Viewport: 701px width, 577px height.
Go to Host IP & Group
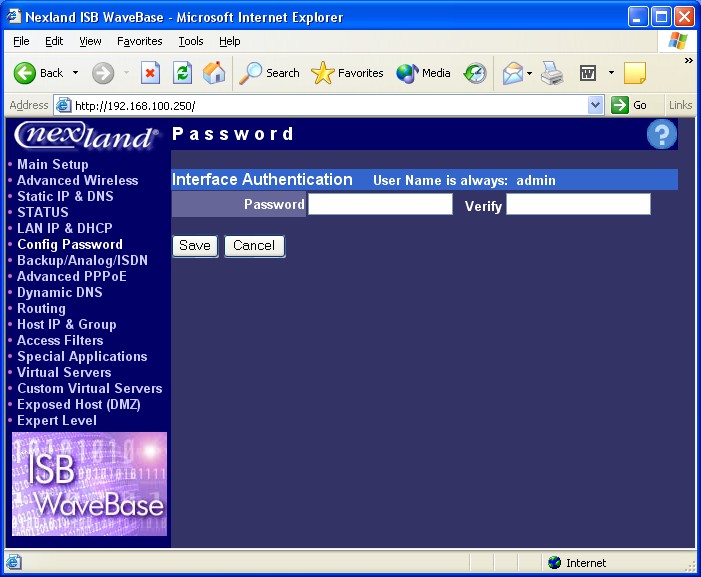67,324
